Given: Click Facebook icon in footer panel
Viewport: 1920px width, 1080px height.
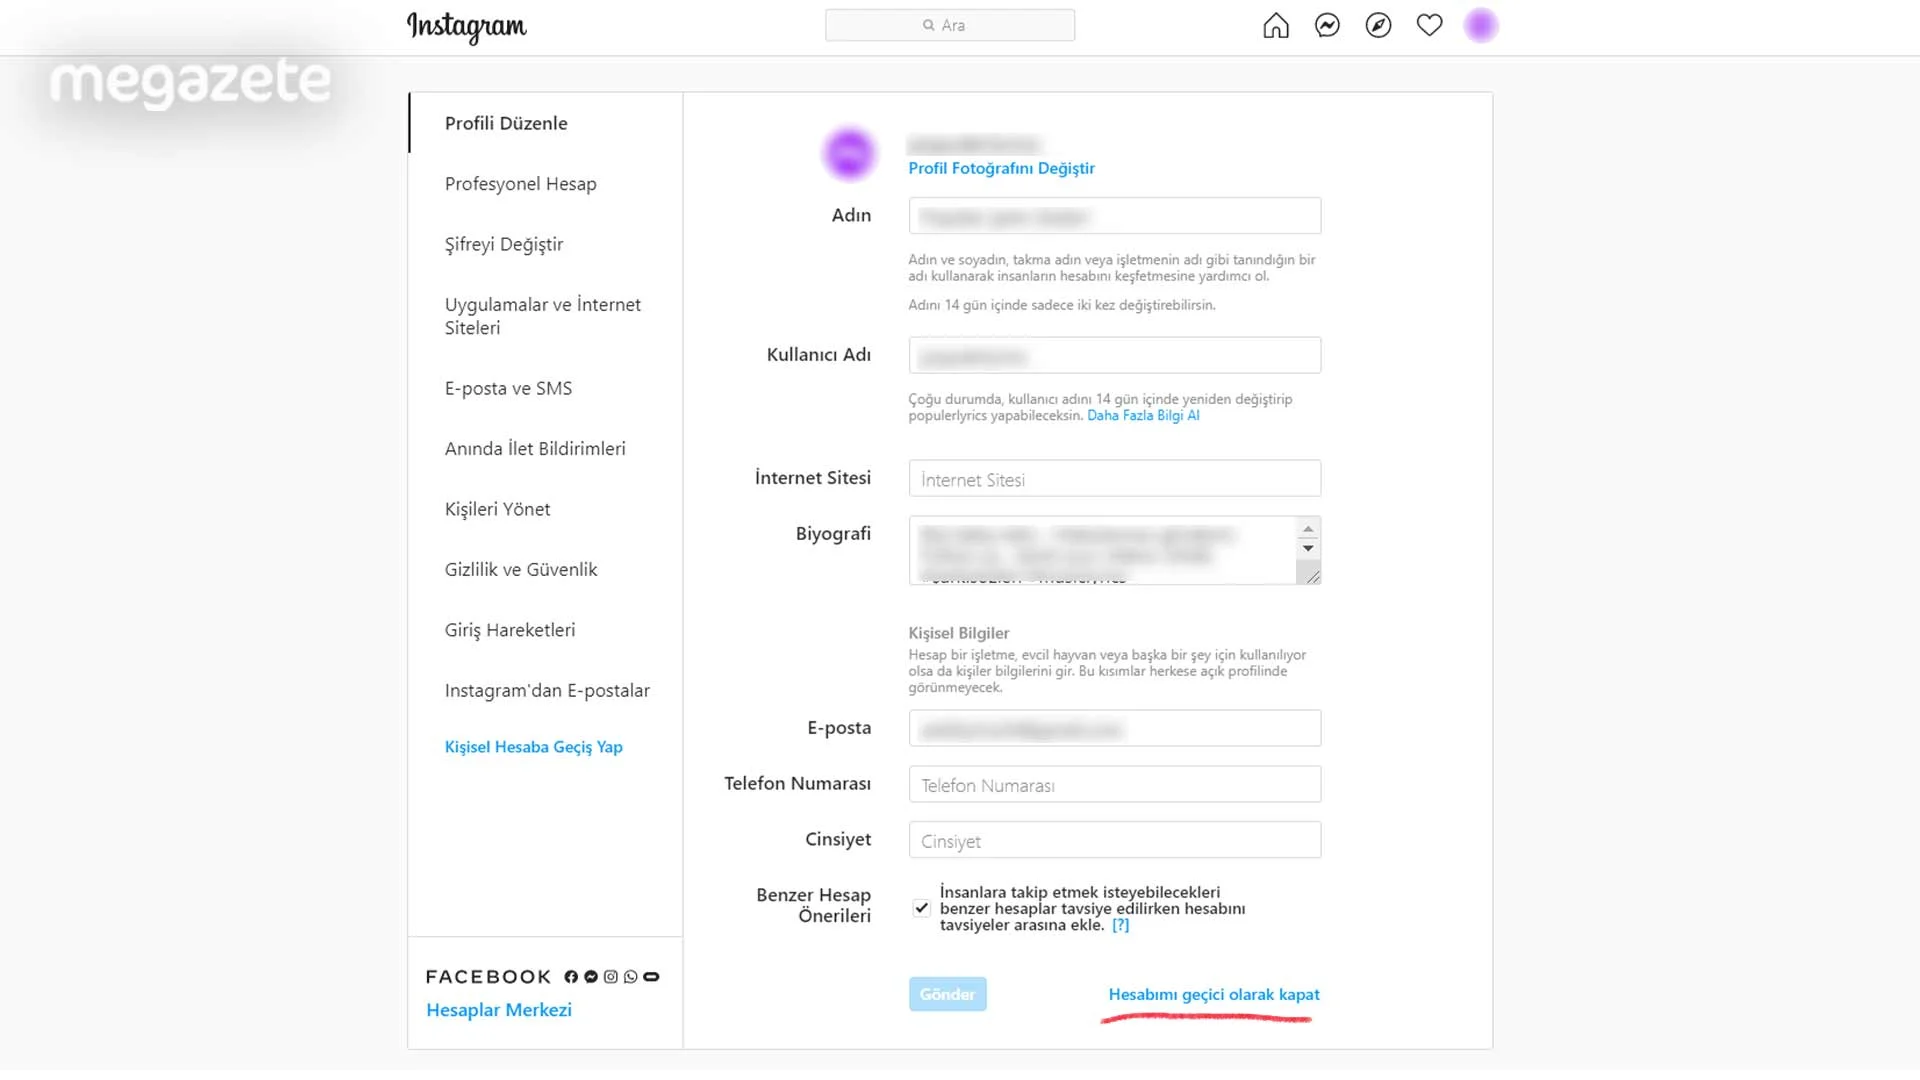Looking at the screenshot, I should click(x=571, y=977).
